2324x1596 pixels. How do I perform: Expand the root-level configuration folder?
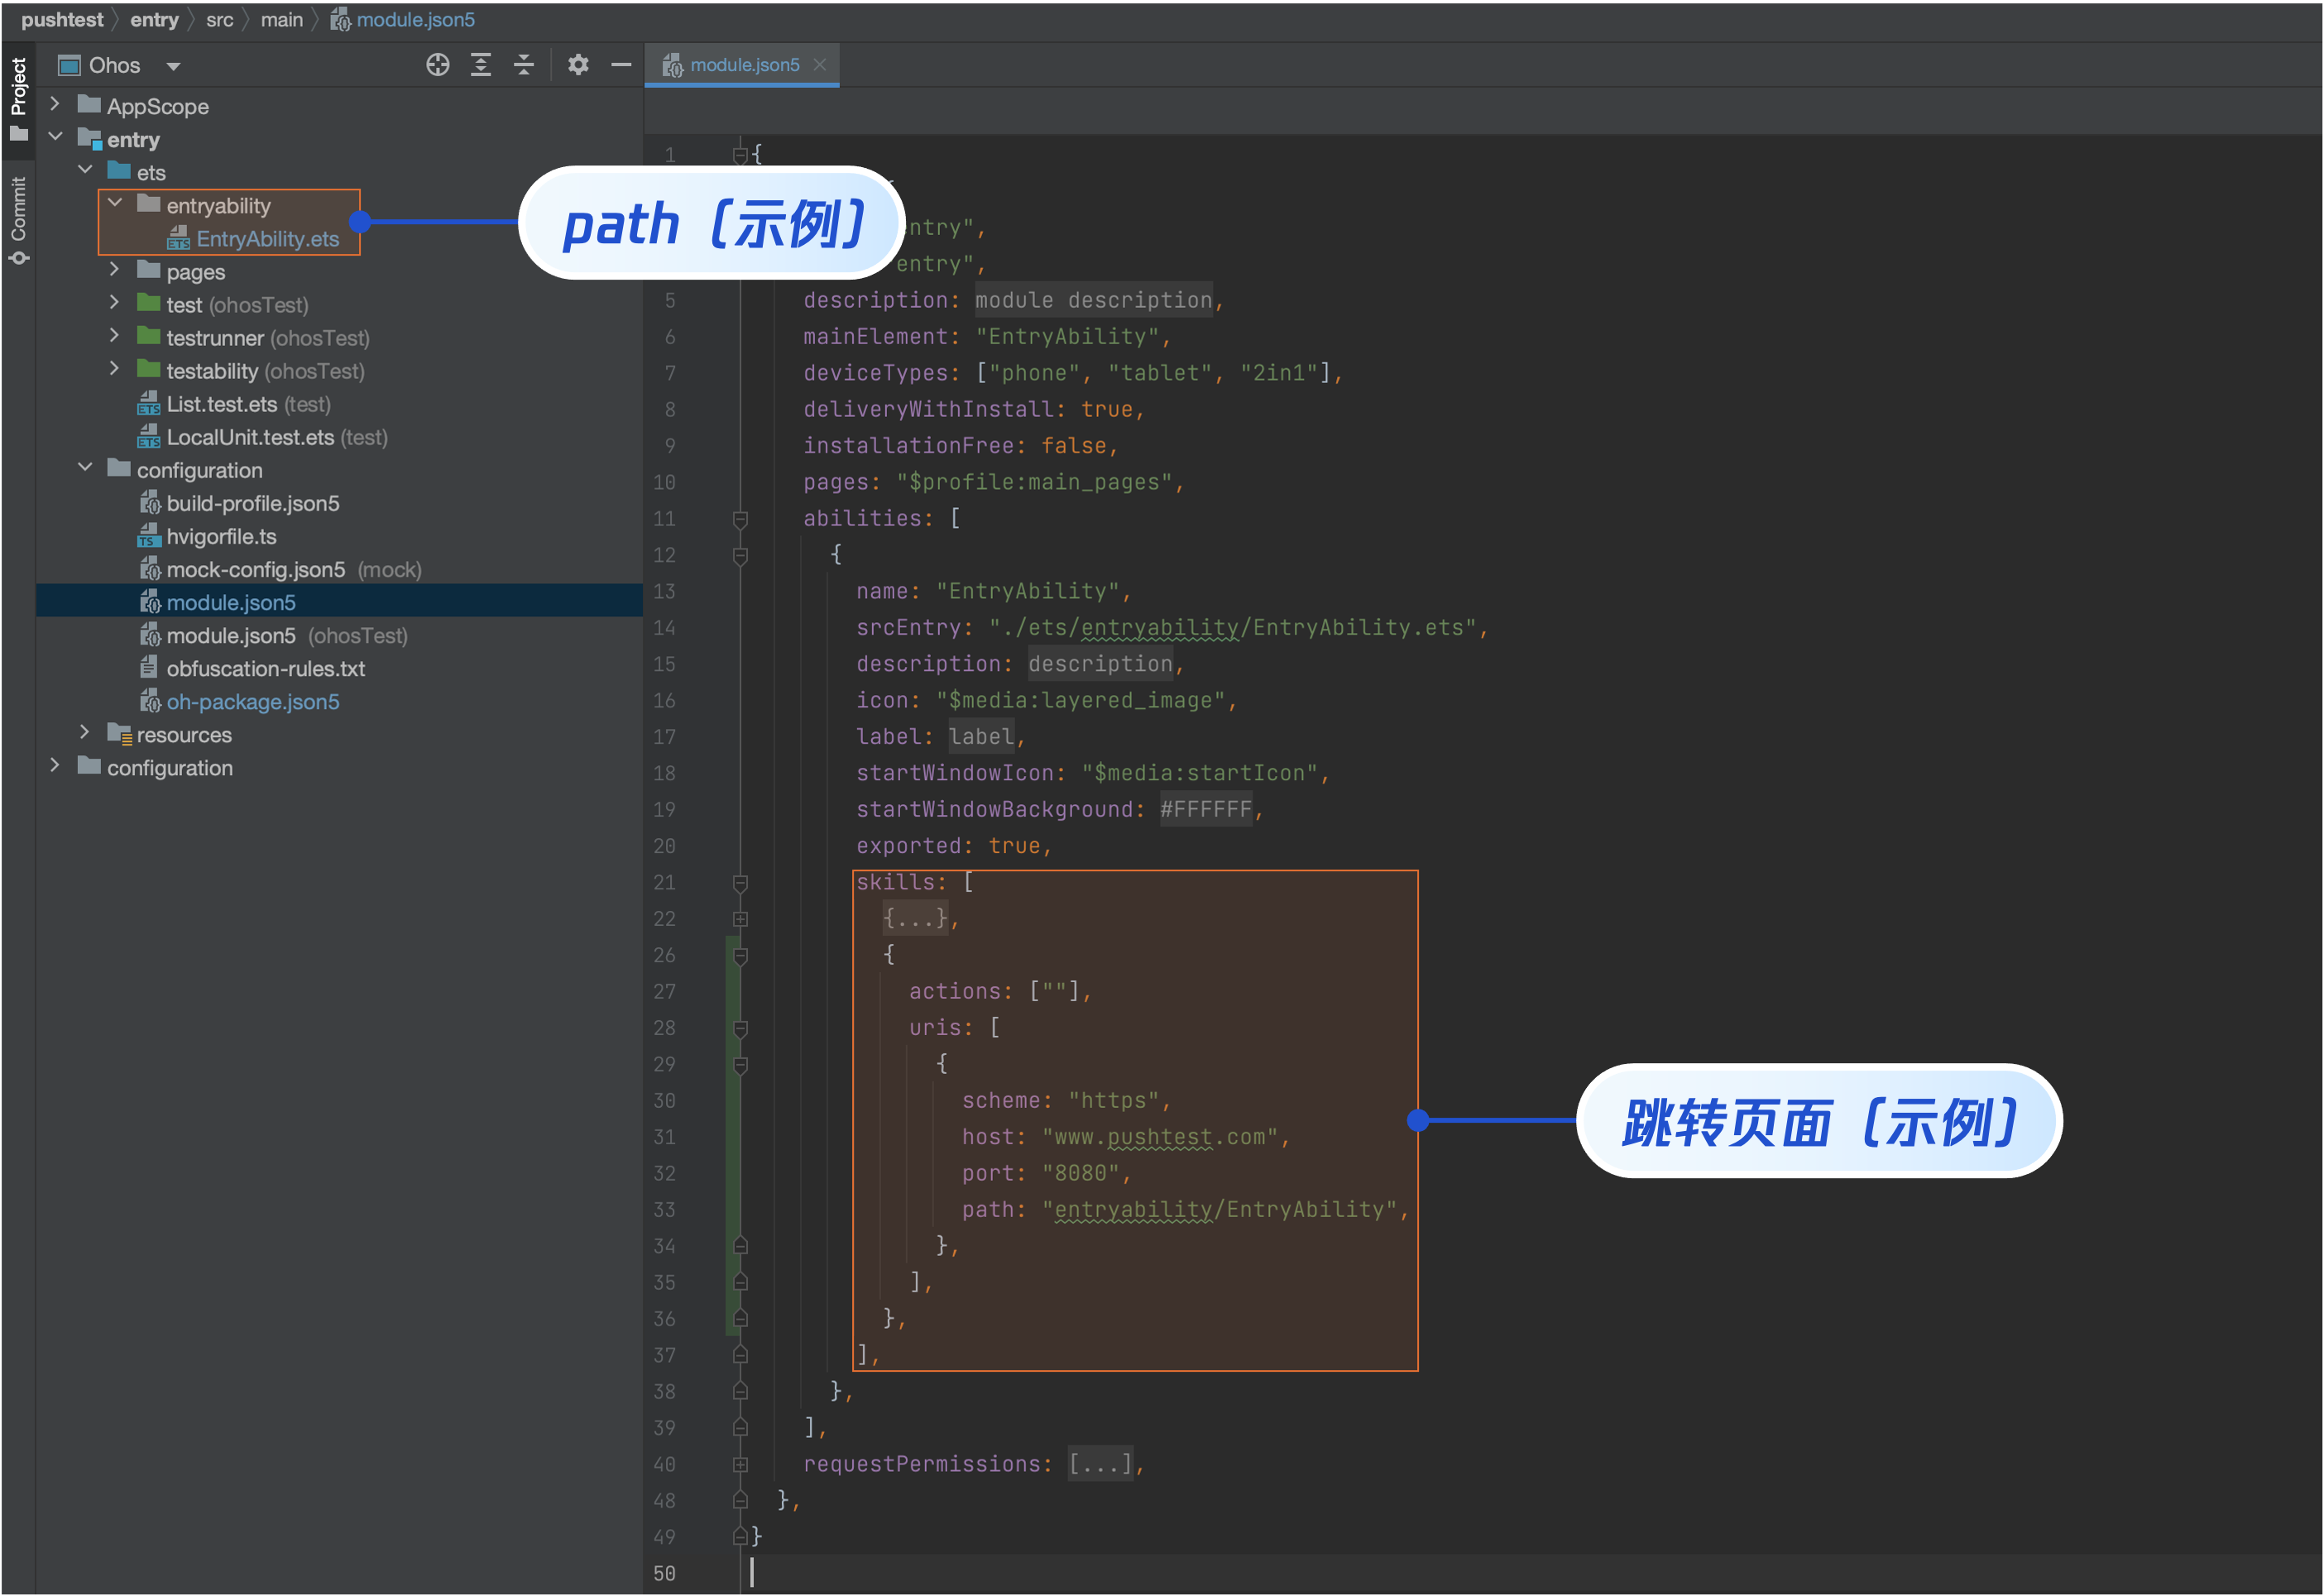(55, 766)
